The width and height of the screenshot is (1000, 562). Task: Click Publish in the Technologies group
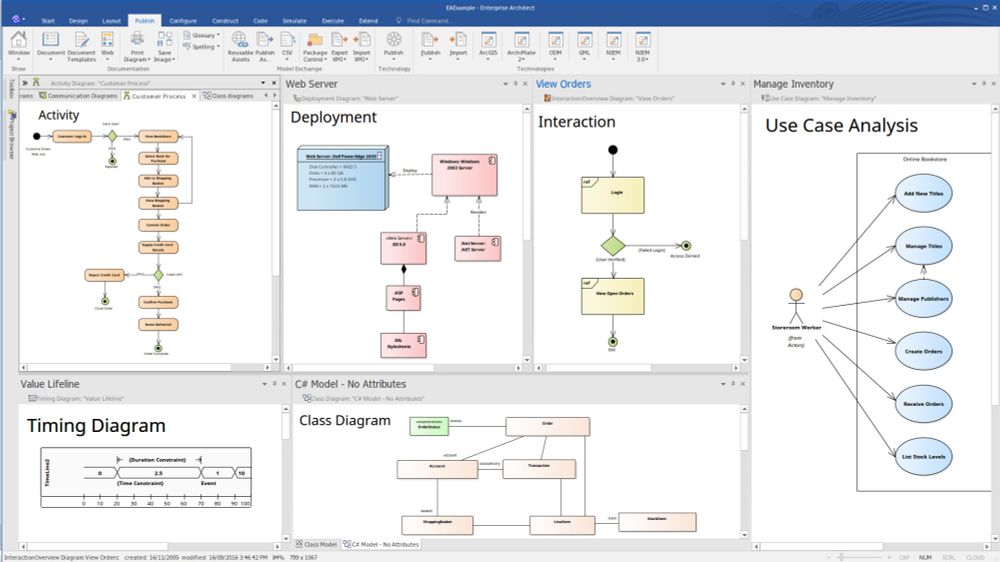[x=430, y=45]
